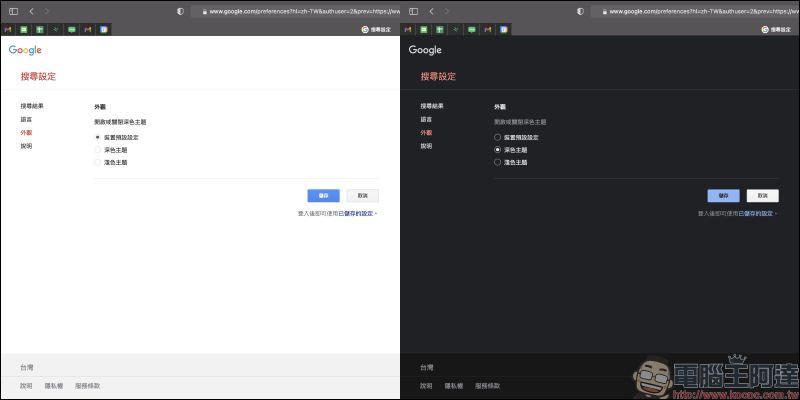Click lock icon in dark-theme window address bar
Image resolution: width=800 pixels, height=400 pixels.
pos(605,11)
